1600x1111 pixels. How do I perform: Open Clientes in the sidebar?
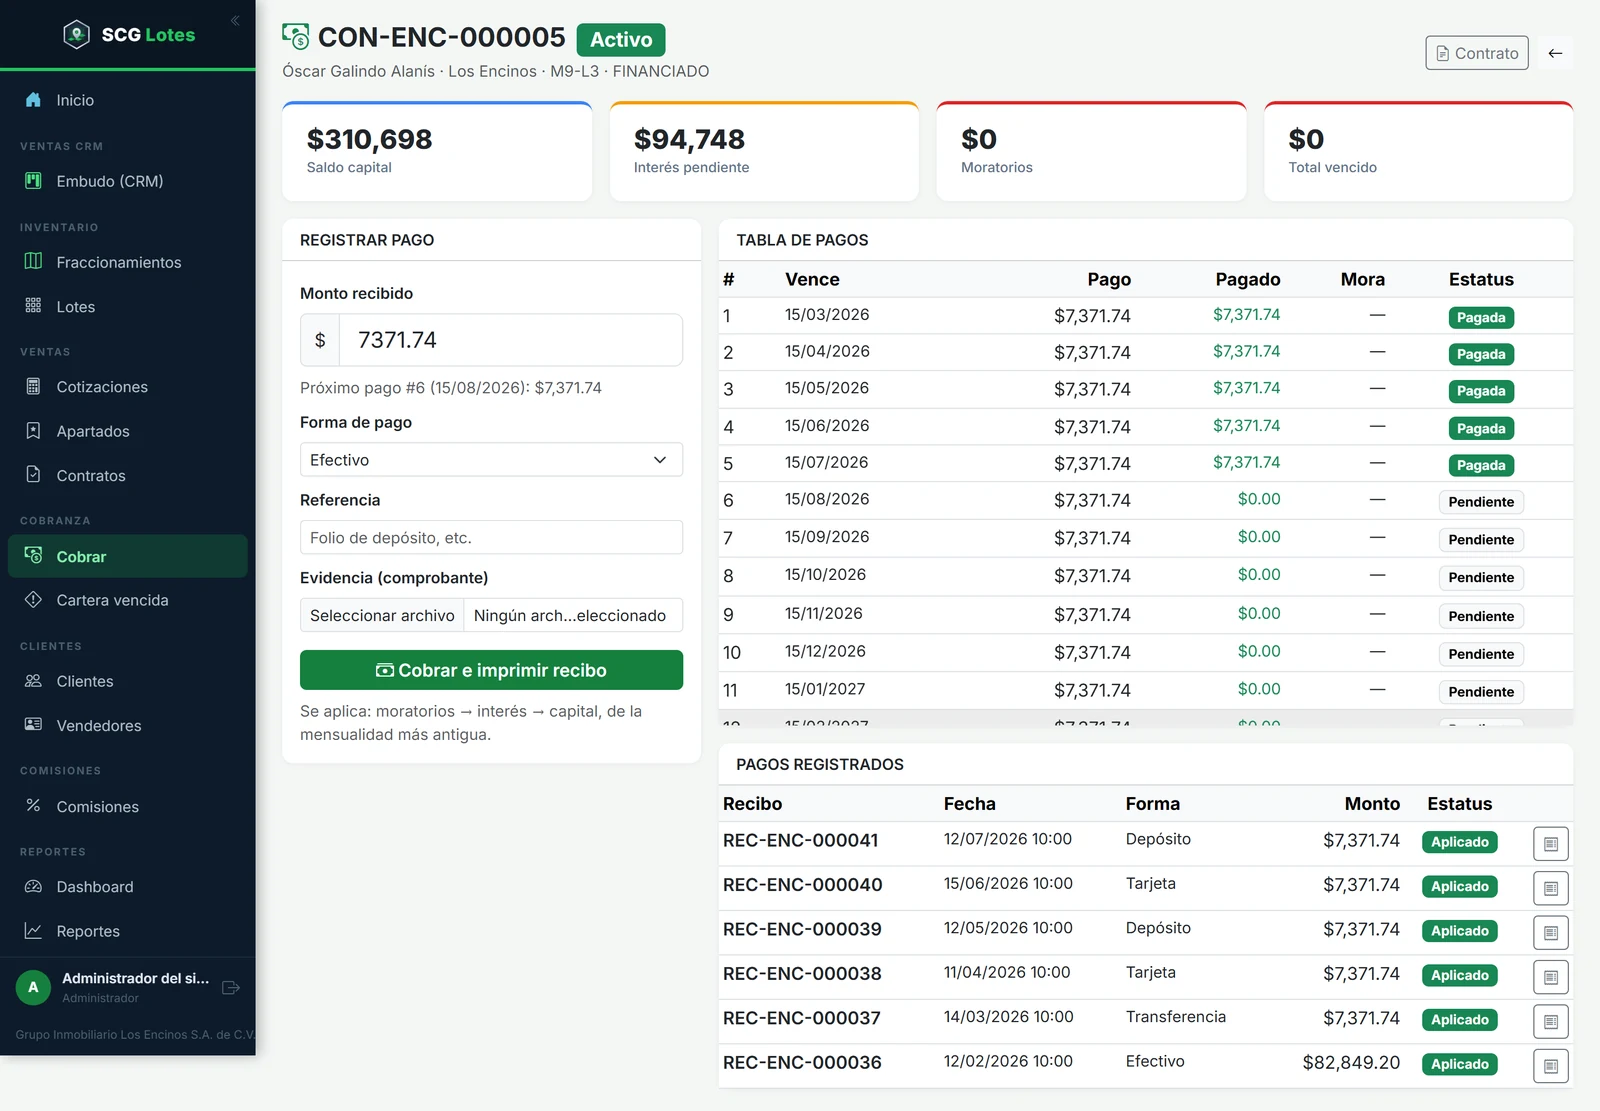[128, 681]
